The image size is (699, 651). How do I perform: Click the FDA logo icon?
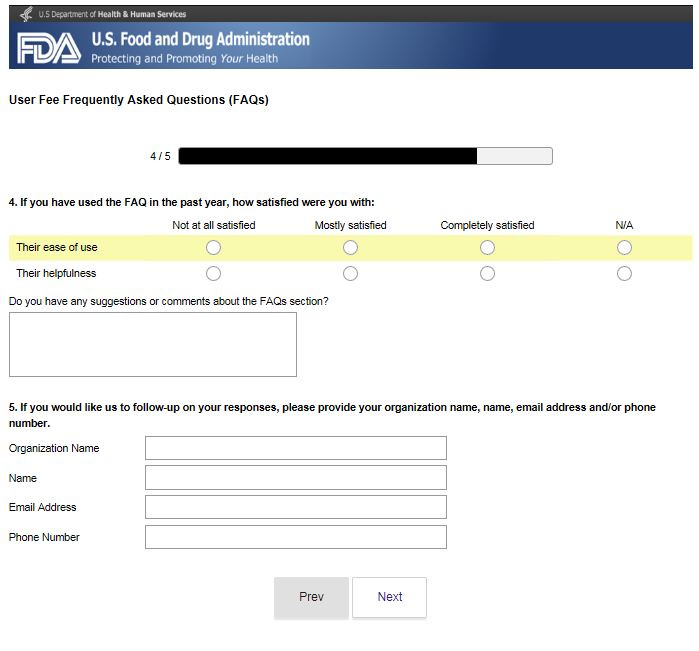pos(47,48)
